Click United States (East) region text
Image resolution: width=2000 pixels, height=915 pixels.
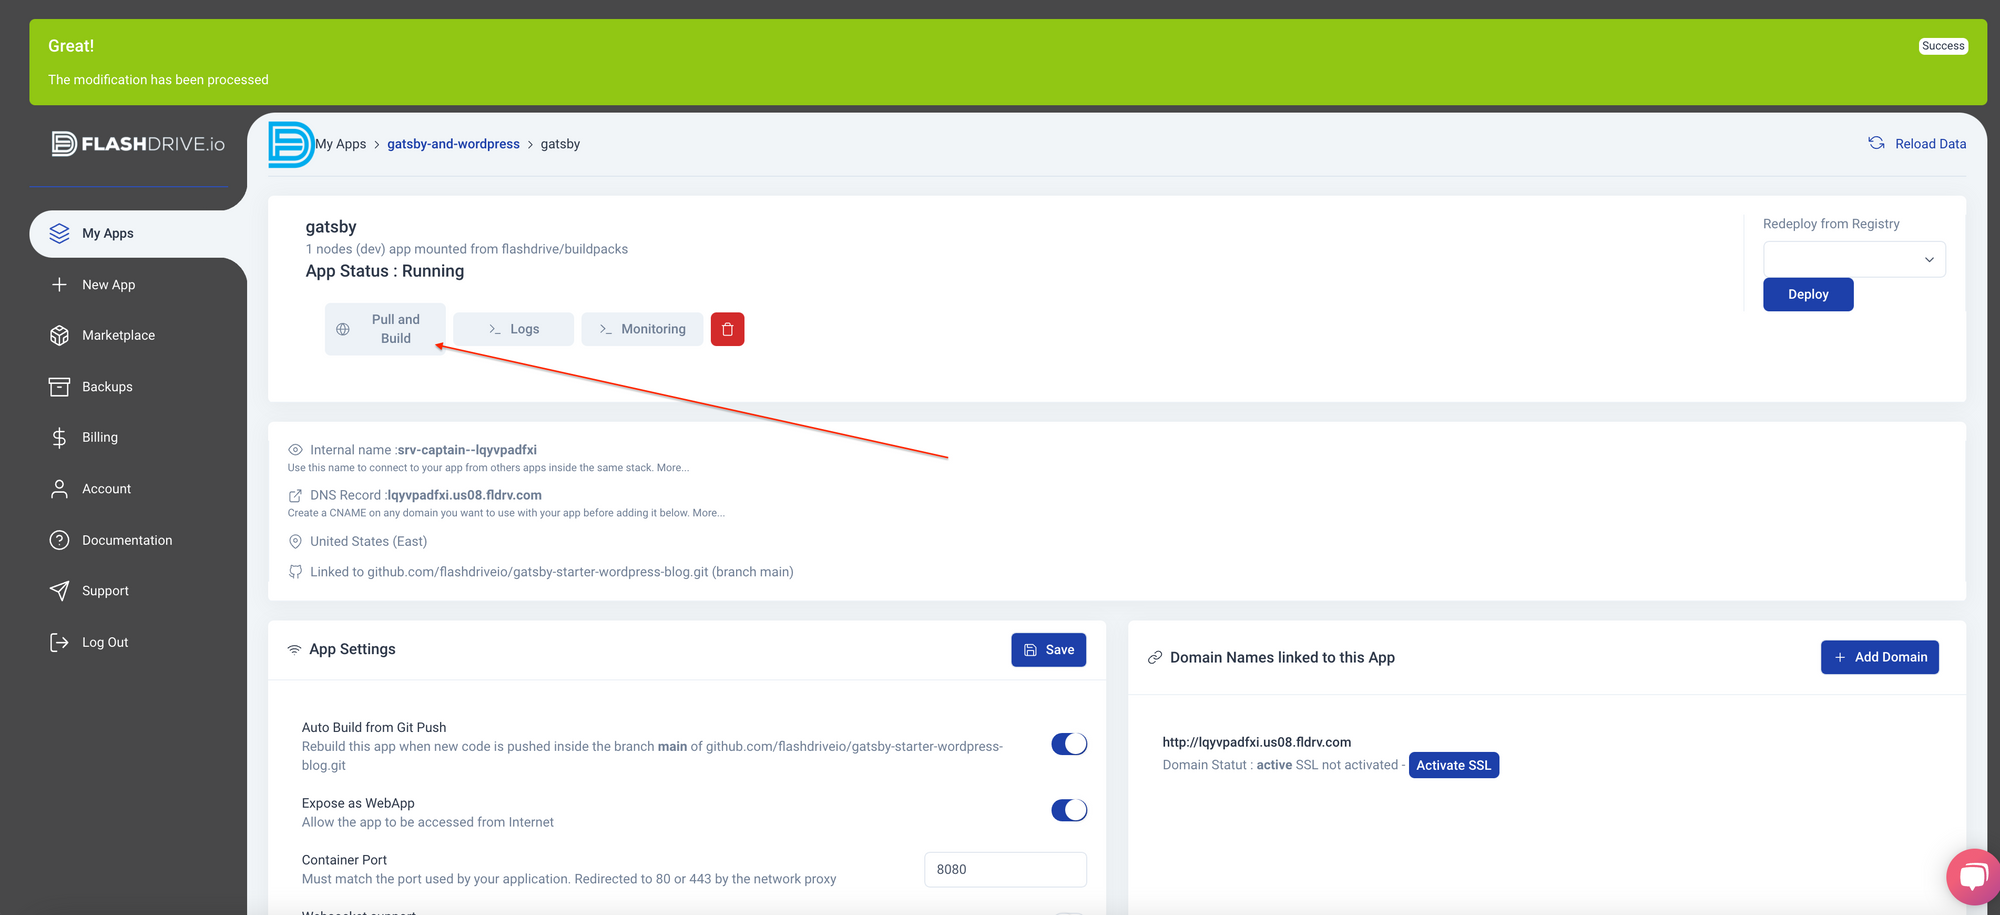point(368,541)
